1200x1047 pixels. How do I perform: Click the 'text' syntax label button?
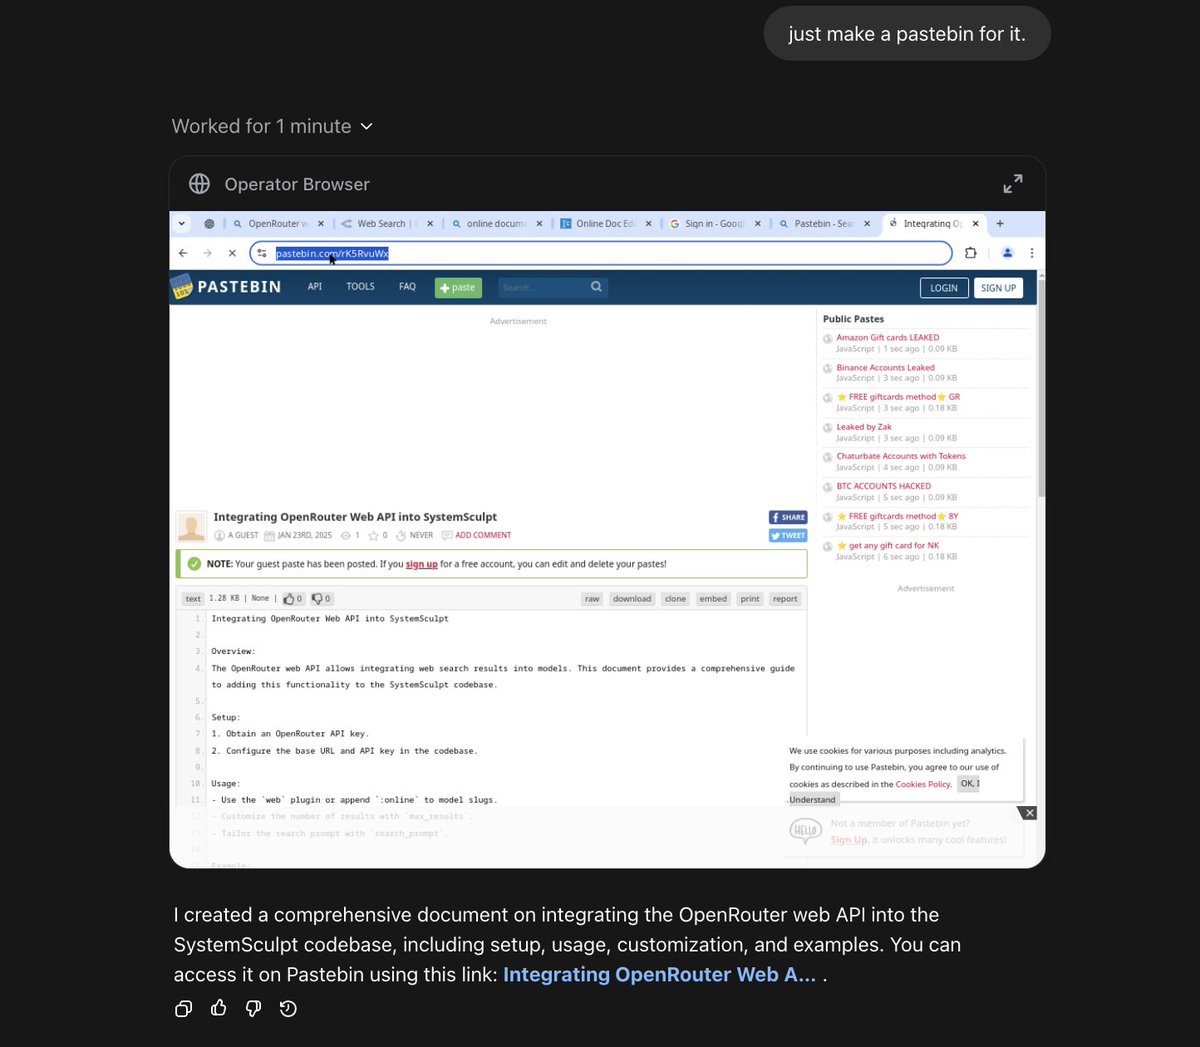(193, 599)
